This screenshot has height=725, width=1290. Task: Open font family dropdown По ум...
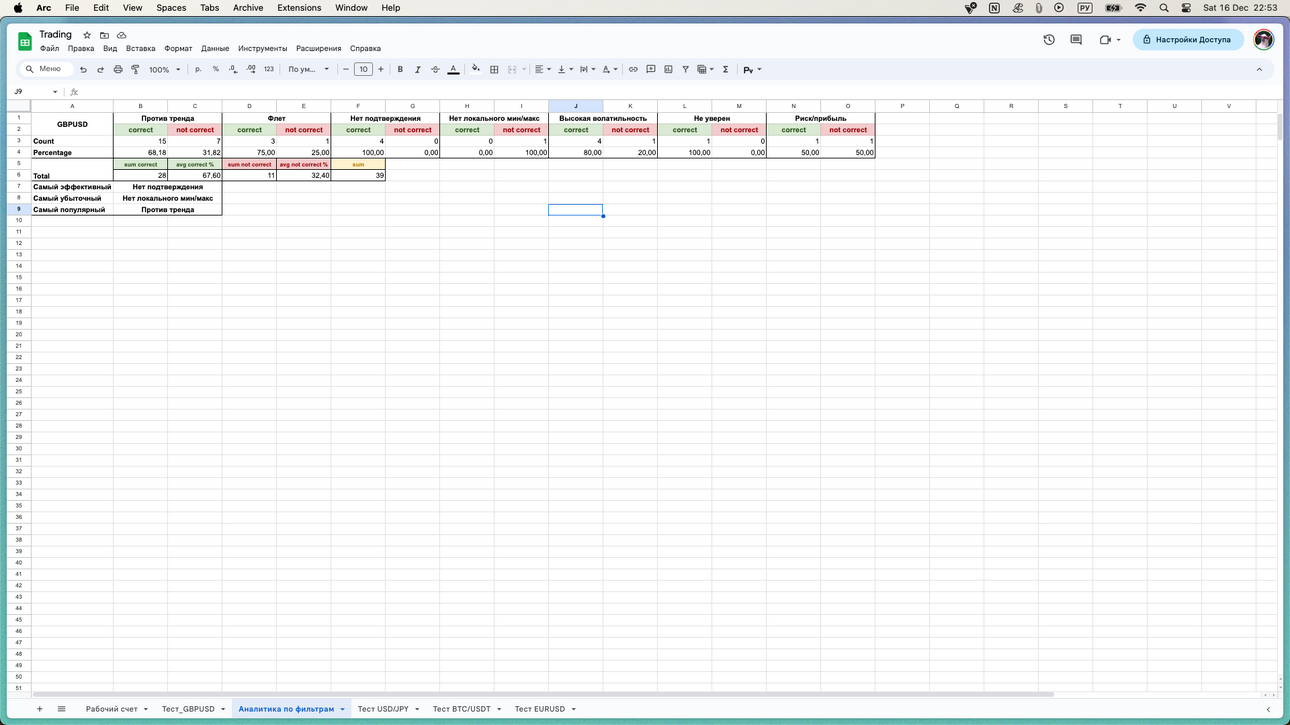tap(308, 69)
